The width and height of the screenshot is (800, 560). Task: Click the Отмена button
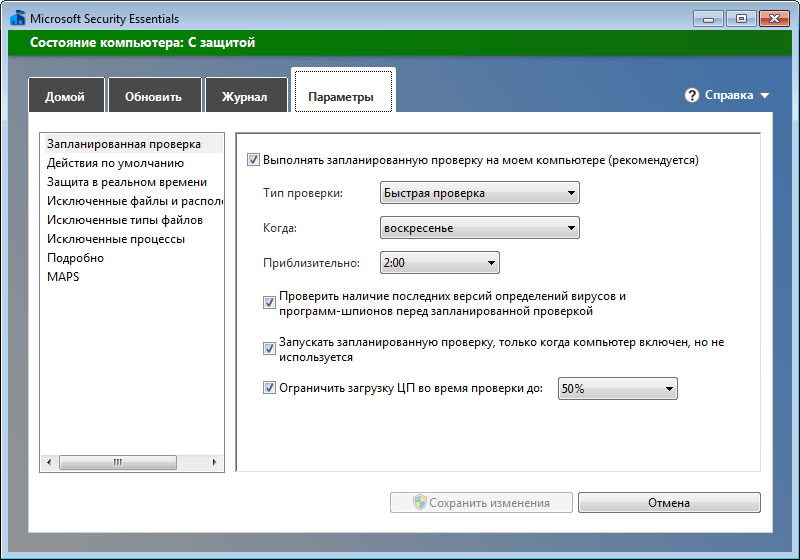pos(669,502)
